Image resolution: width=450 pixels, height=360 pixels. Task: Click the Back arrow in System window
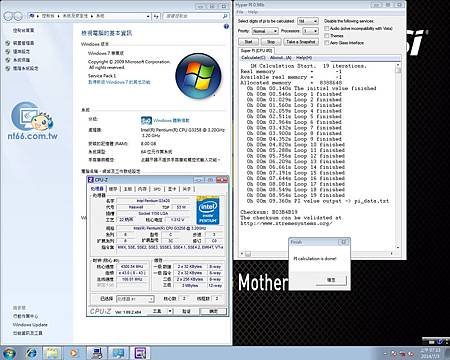point(8,16)
